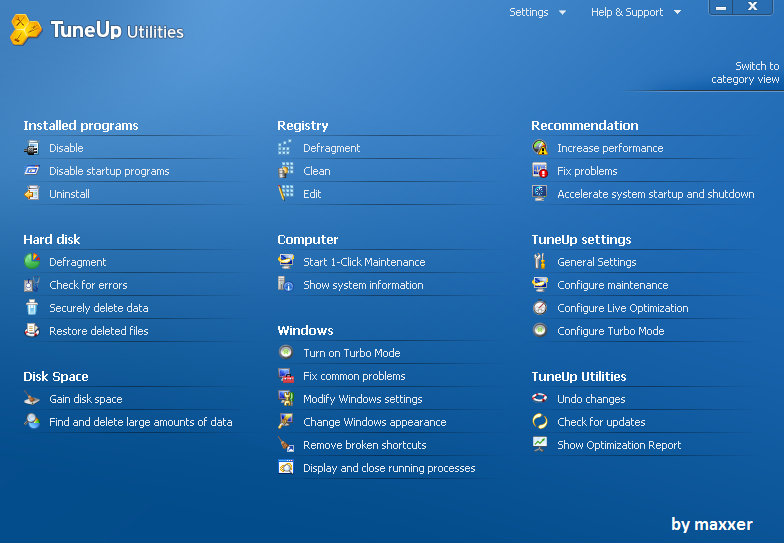Switch to category view
This screenshot has width=784, height=543.
745,72
